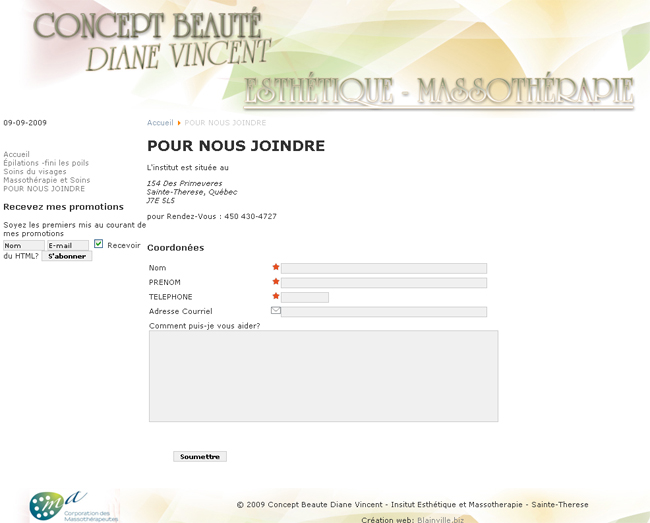Open Soins du visages menu item
This screenshot has height=523, width=650.
(x=35, y=172)
